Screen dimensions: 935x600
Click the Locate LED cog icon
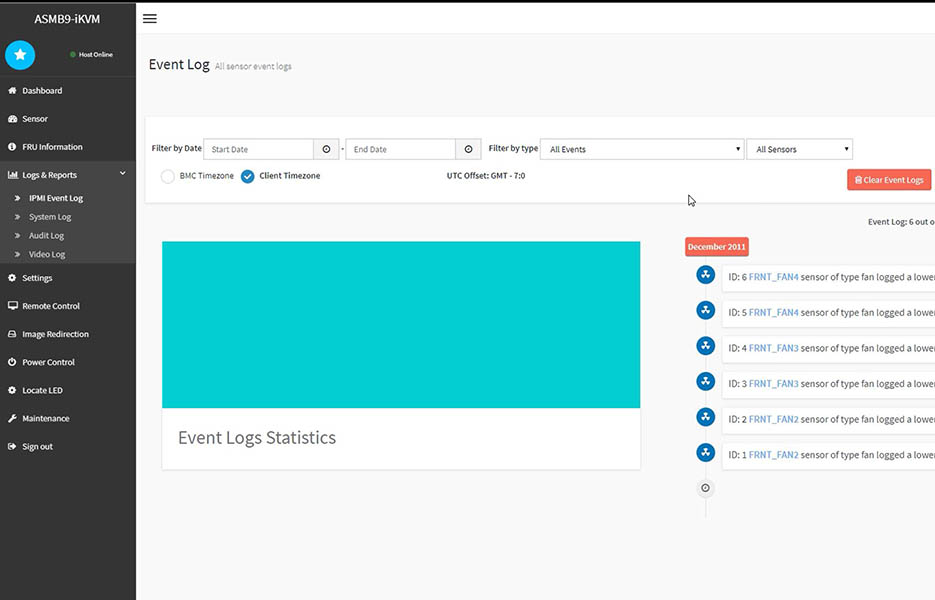[12, 390]
